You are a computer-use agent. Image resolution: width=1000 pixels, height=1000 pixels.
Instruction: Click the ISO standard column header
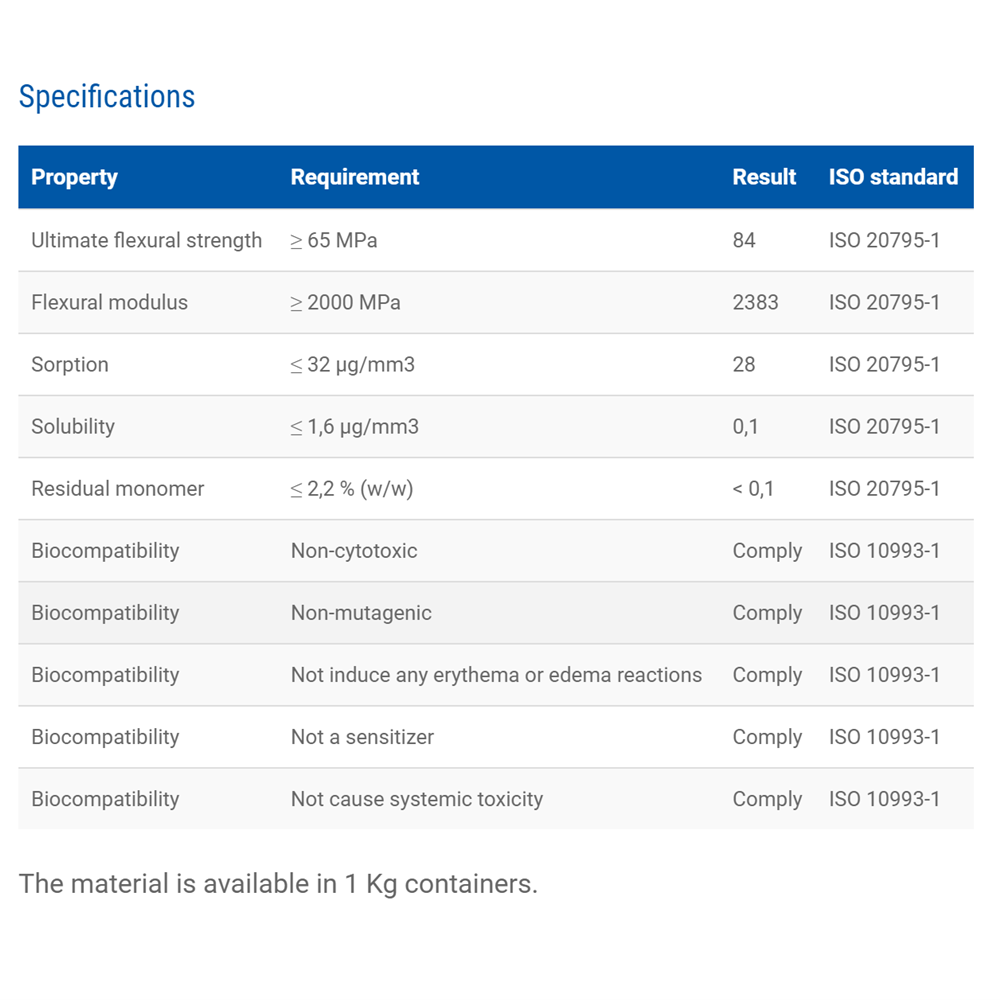[x=892, y=178]
